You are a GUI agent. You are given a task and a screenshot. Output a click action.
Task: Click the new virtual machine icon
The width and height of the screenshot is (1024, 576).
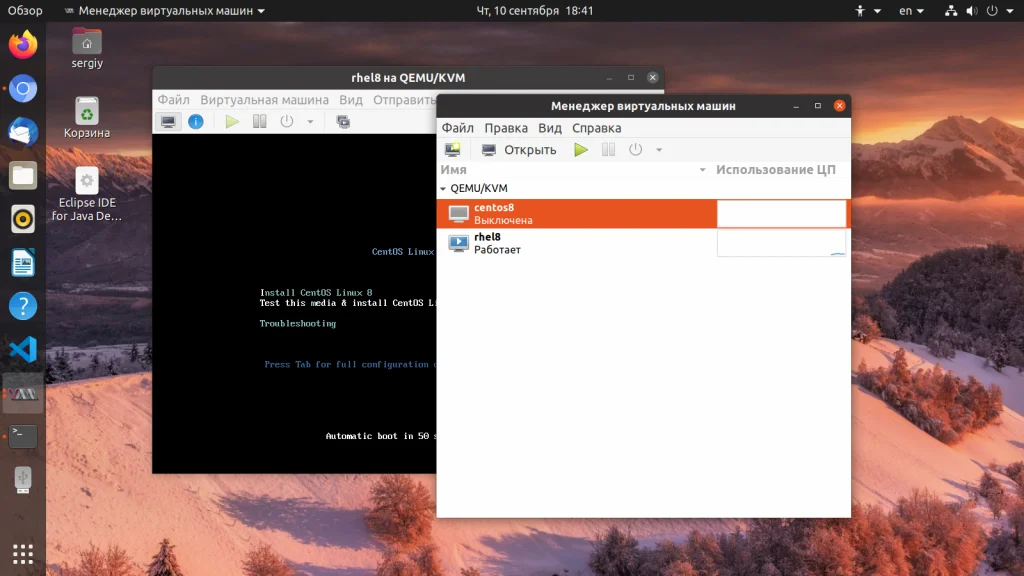pyautogui.click(x=453, y=150)
